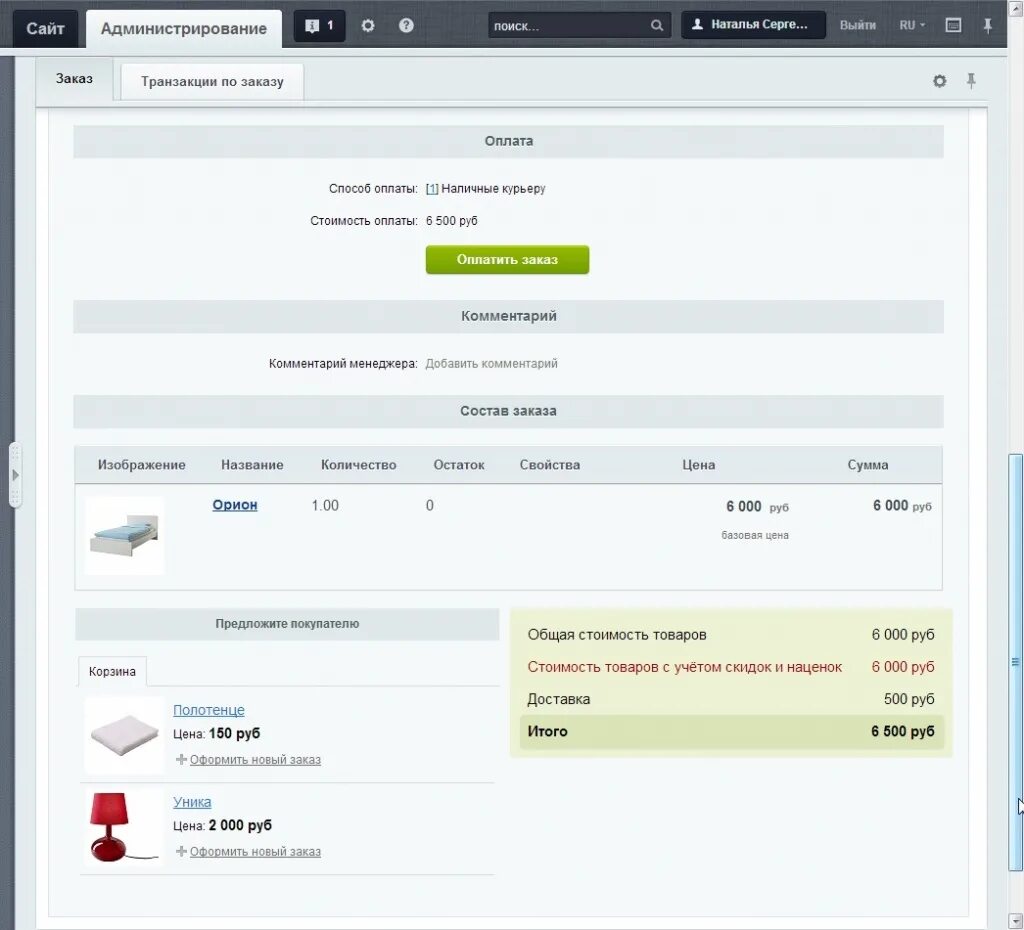This screenshot has height=930, width=1024.
Task: Click the top bar panel layout icon
Action: tap(953, 25)
